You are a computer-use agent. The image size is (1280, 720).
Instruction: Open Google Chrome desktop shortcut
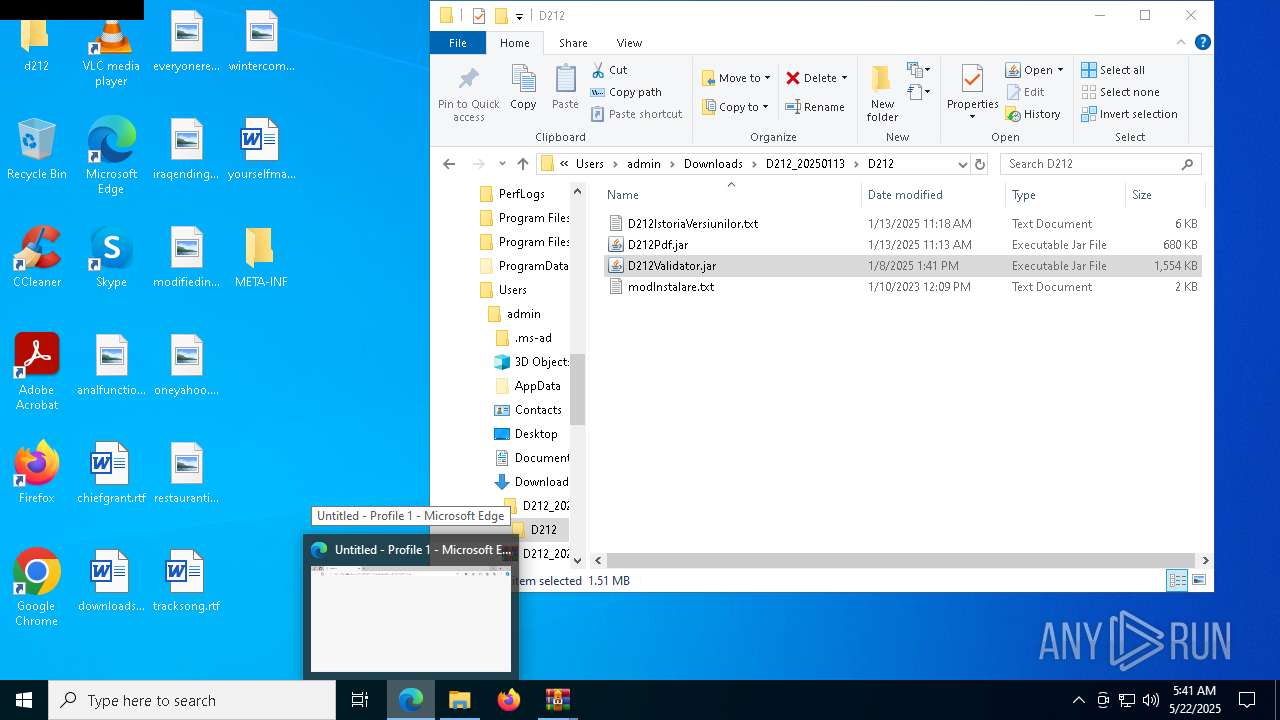coord(36,588)
